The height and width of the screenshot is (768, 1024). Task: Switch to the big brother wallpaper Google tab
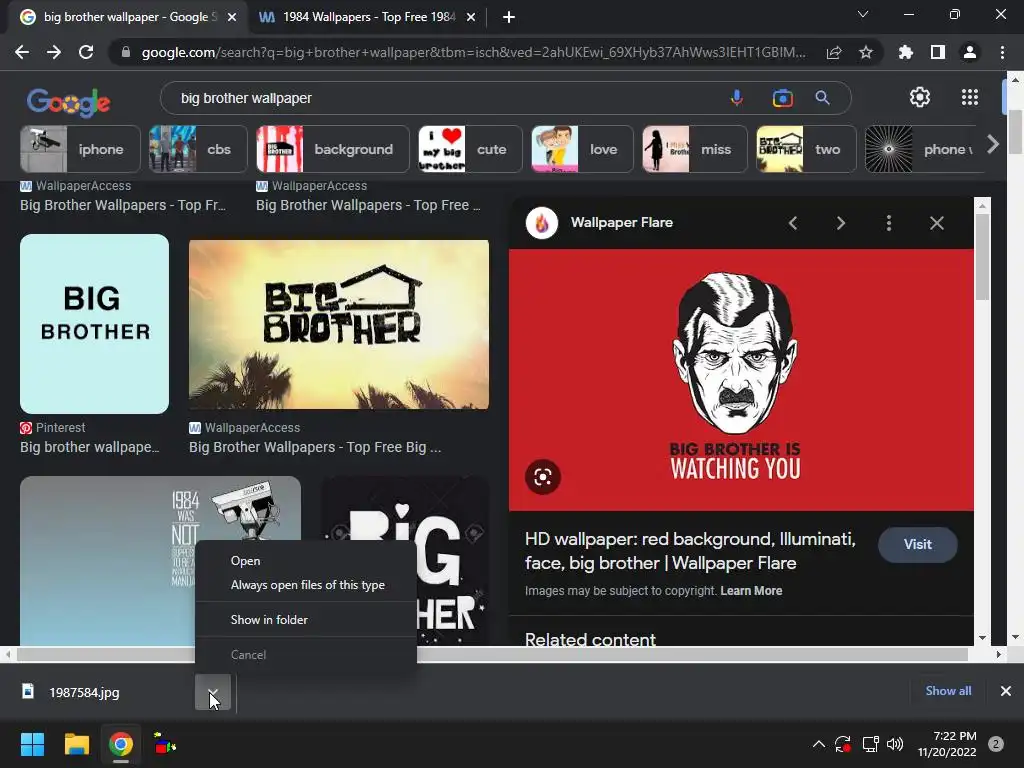click(x=129, y=17)
